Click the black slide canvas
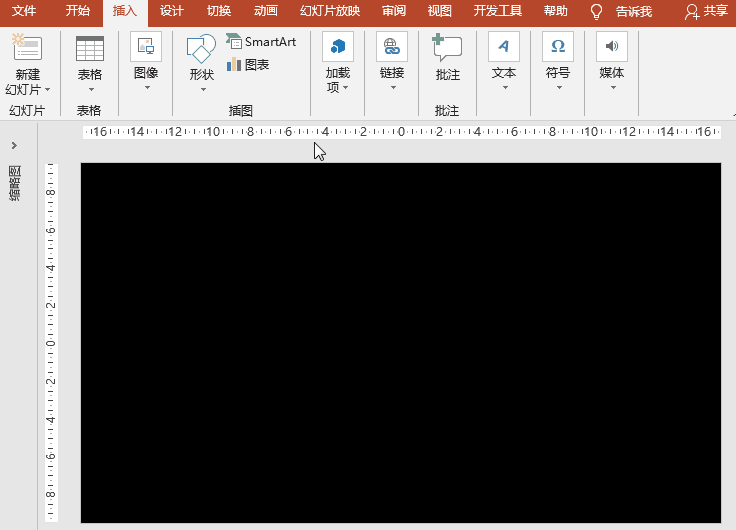Viewport: 736px width, 530px height. pyautogui.click(x=401, y=343)
